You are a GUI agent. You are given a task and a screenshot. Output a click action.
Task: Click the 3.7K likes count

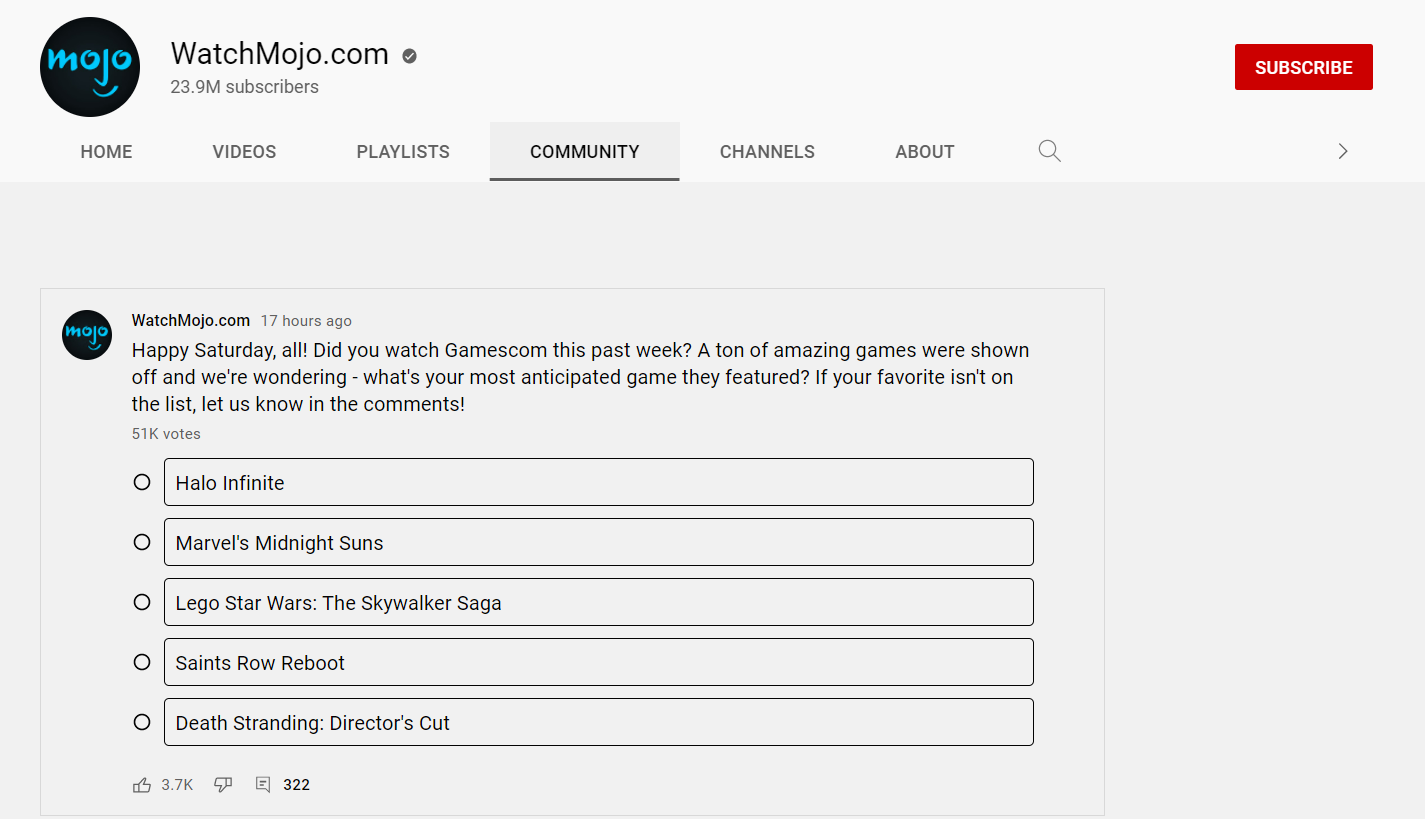click(x=177, y=785)
